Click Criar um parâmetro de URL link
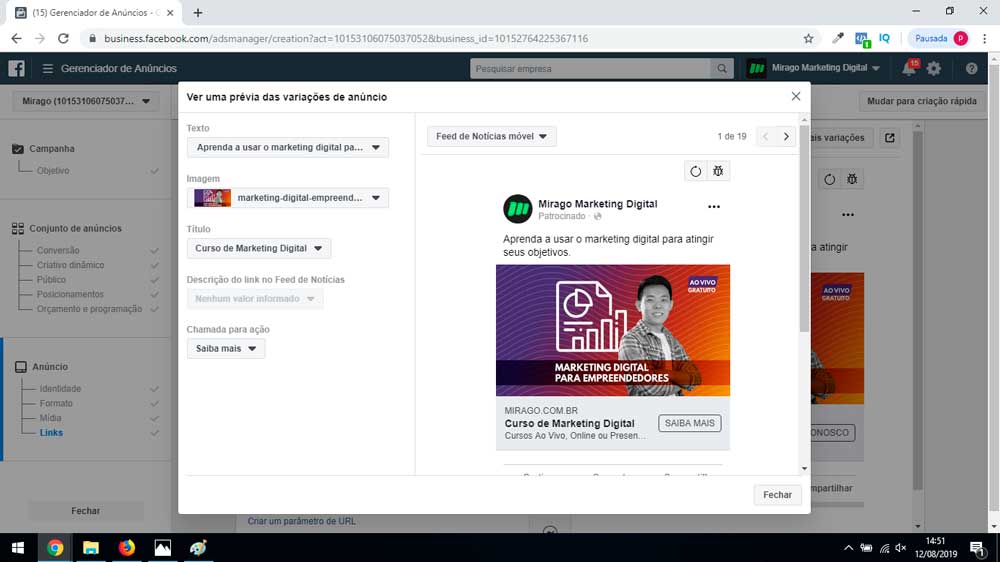 click(302, 521)
